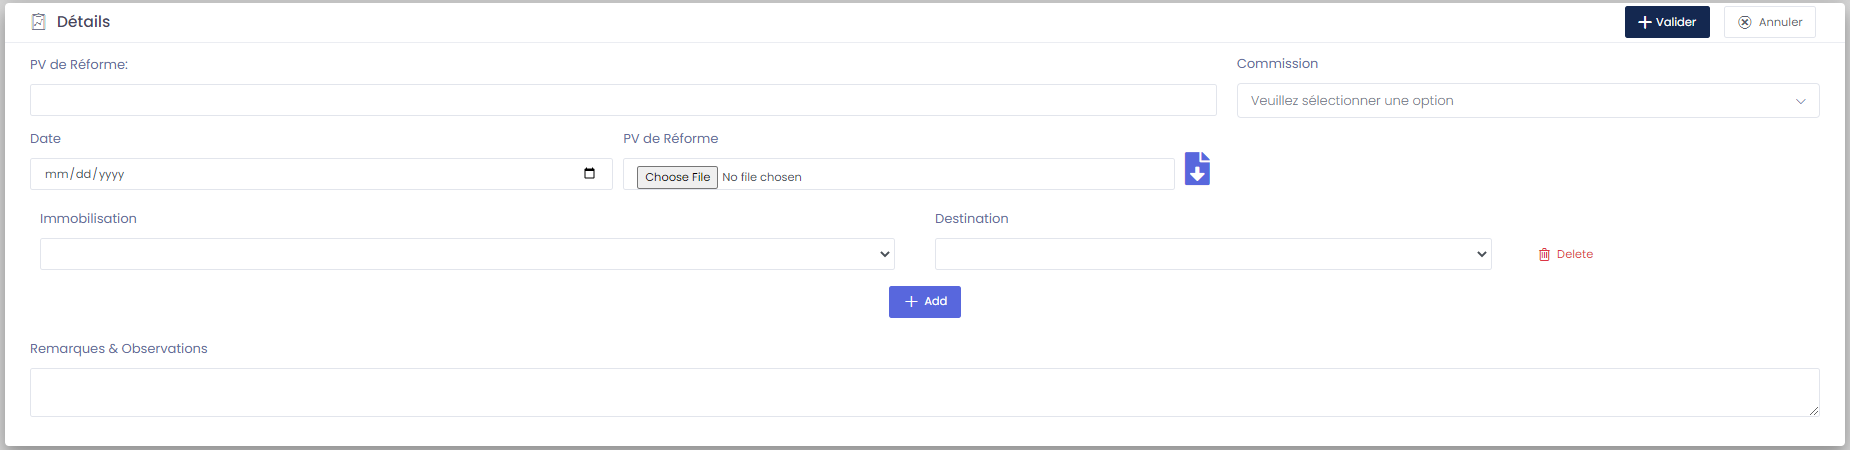The image size is (1850, 450).
Task: Click the Add button label
Action: tap(936, 302)
